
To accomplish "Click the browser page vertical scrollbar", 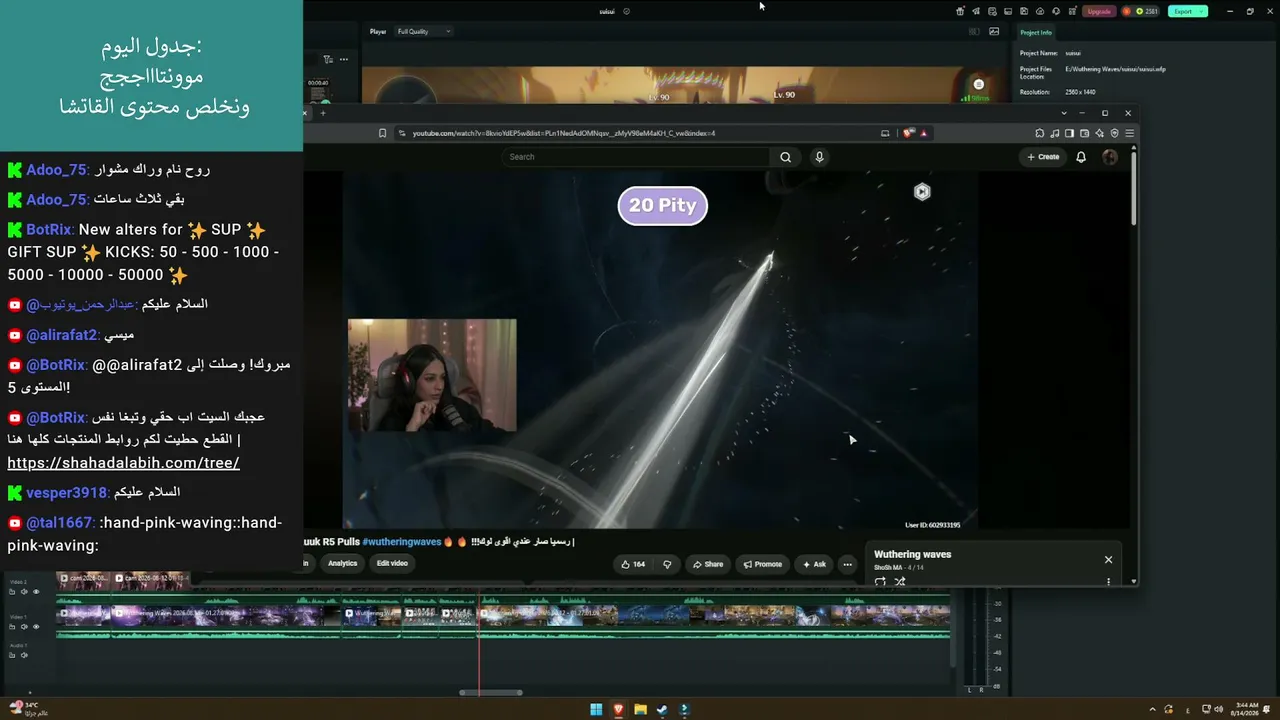I will pos(1133,187).
